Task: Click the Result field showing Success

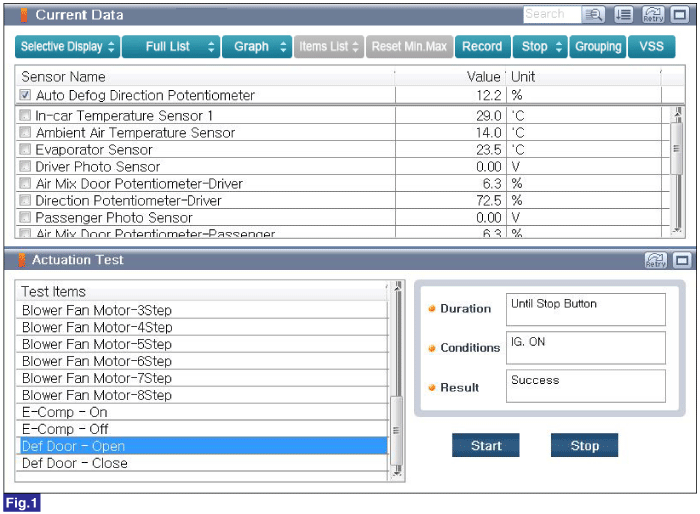Action: [586, 386]
